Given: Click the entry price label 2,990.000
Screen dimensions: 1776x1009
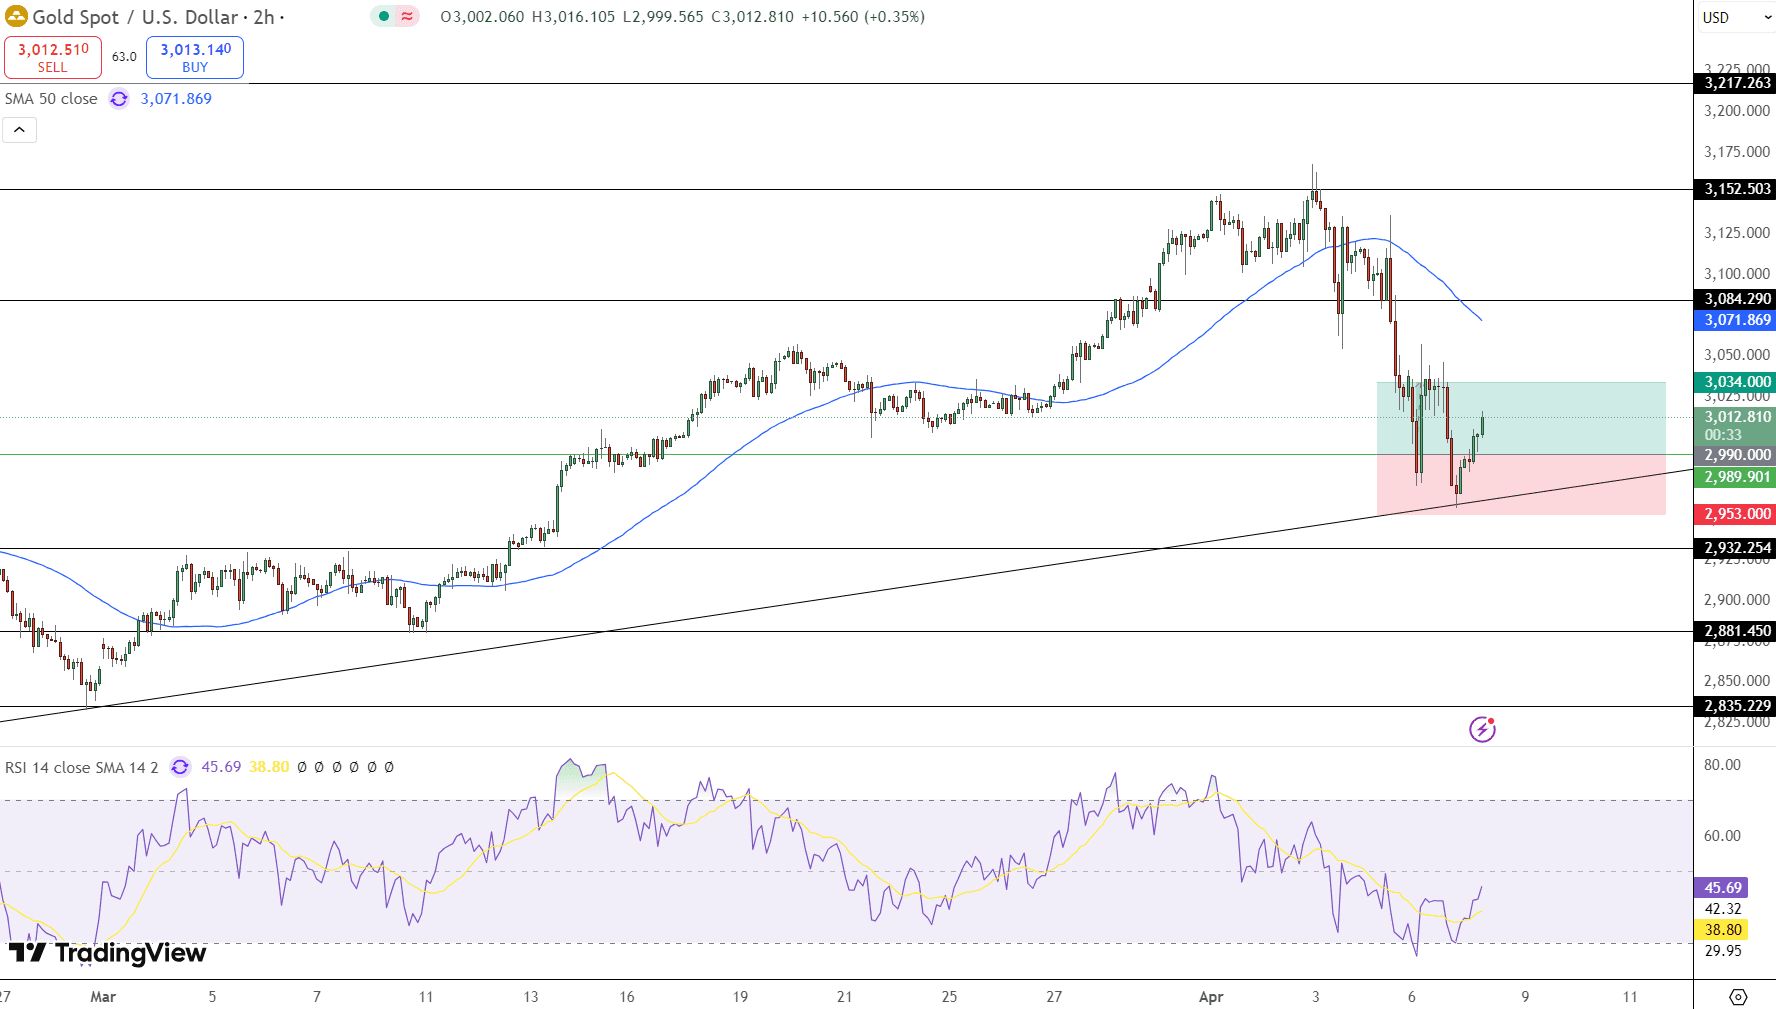Looking at the screenshot, I should tap(1735, 455).
